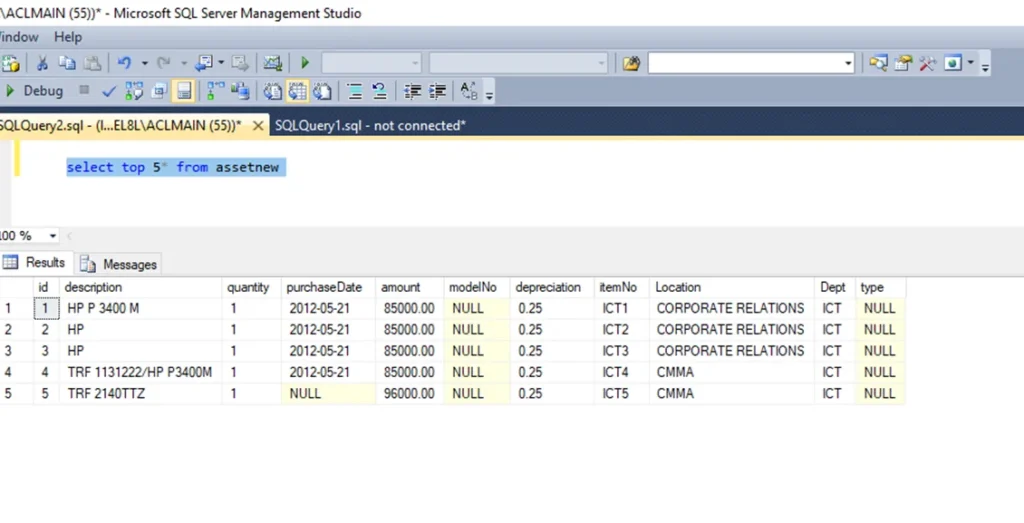Toggle Include Client Statistics icon

[240, 91]
